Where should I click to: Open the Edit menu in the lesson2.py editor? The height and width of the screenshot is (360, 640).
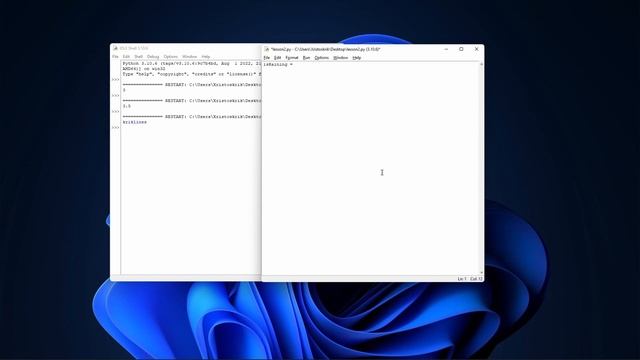[x=278, y=58]
